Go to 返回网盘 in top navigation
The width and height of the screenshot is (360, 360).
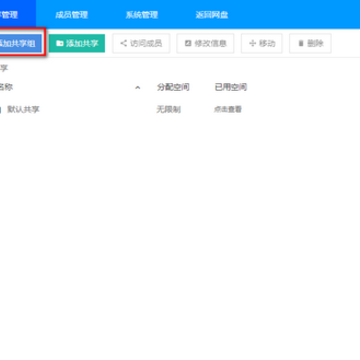(212, 15)
